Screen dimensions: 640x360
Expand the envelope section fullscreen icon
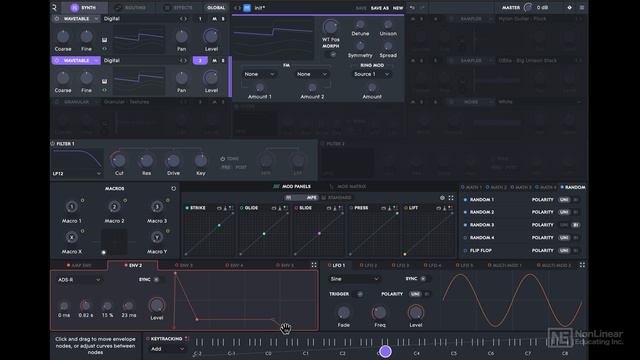pyautogui.click(x=314, y=265)
